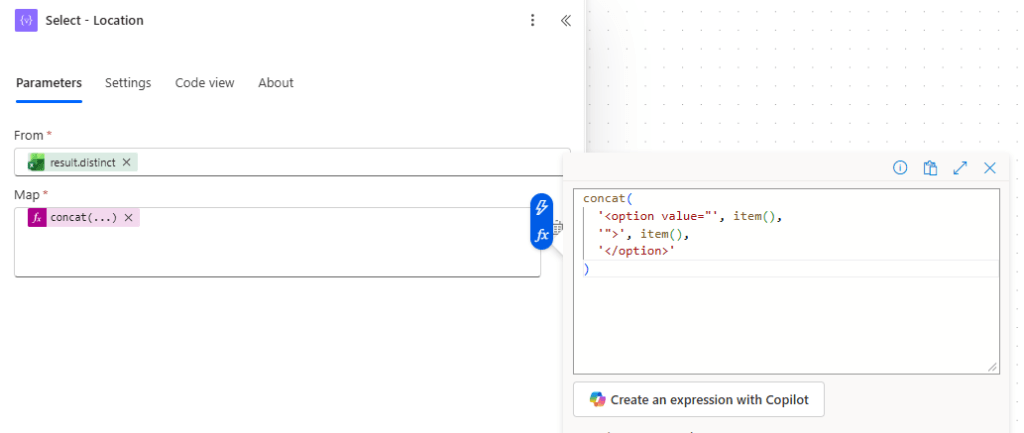Remove the concat(...) expression token
Screen dimensions: 1024x433
click(129, 217)
